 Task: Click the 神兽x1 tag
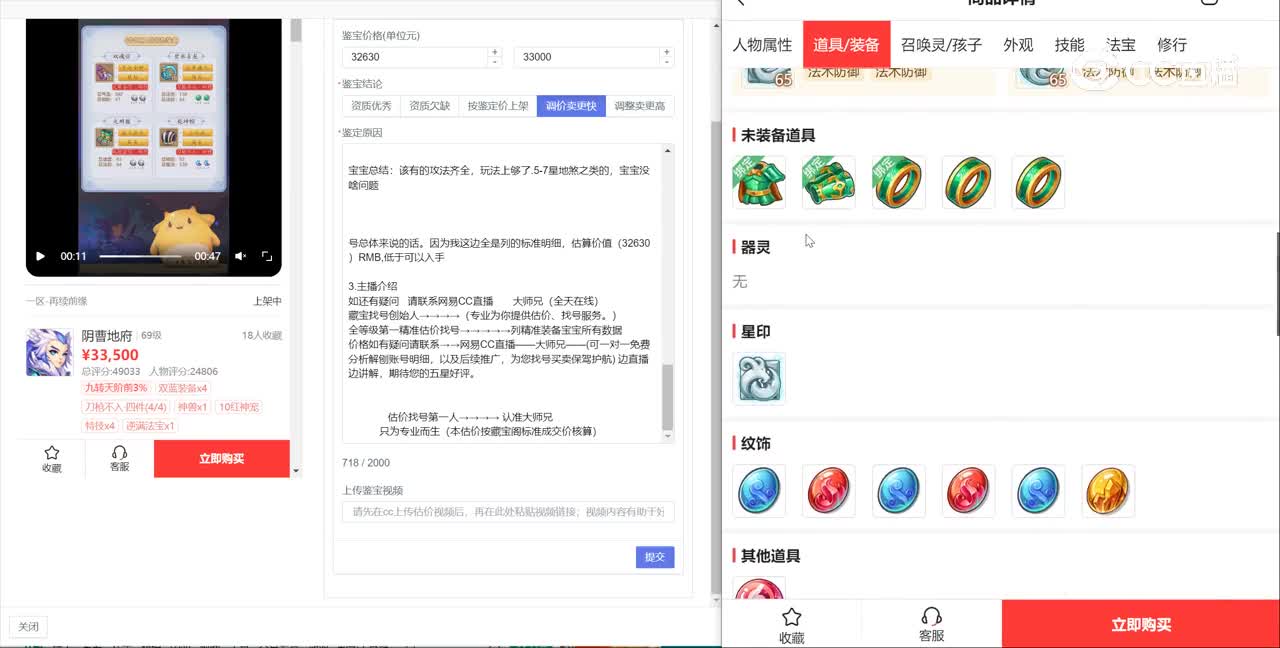point(192,407)
